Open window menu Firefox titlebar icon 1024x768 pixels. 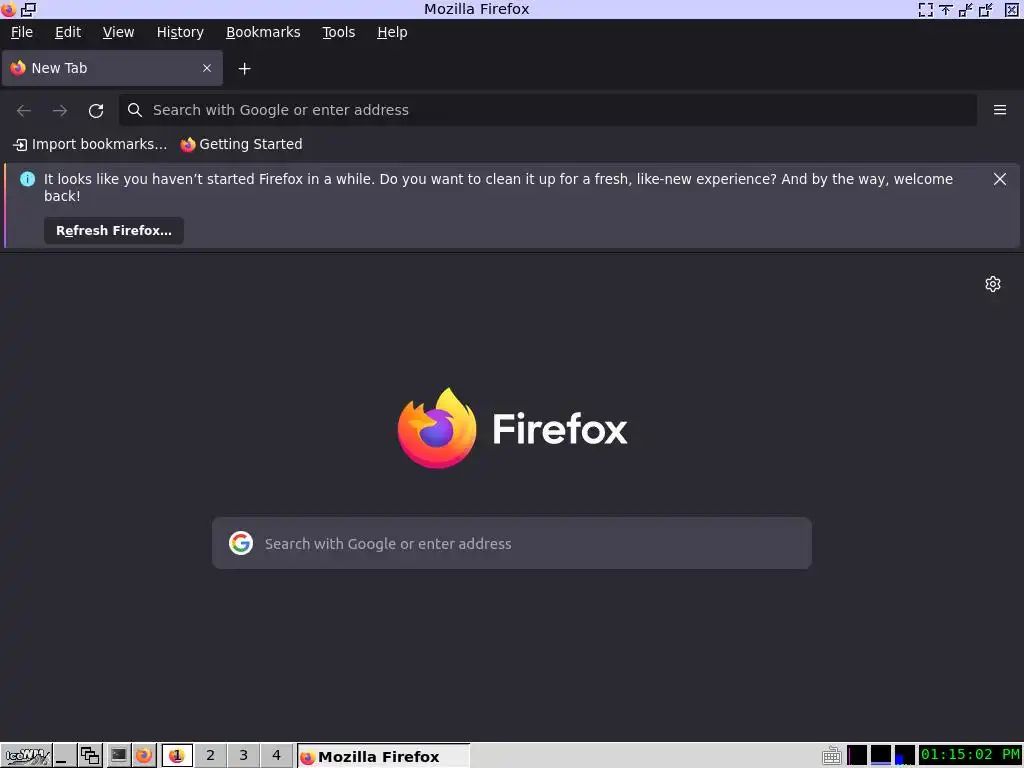click(8, 9)
